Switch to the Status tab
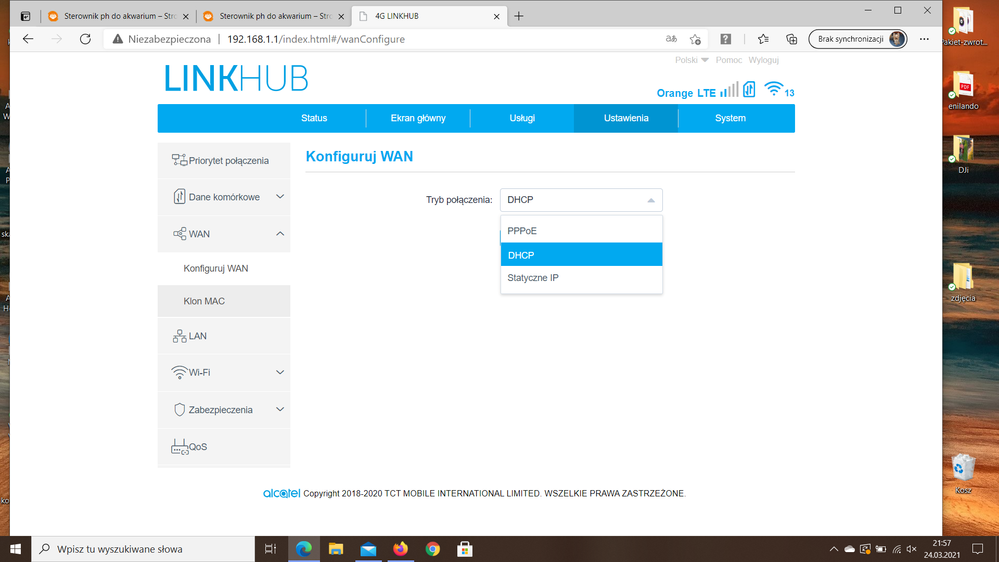This screenshot has height=562, width=999. click(314, 118)
